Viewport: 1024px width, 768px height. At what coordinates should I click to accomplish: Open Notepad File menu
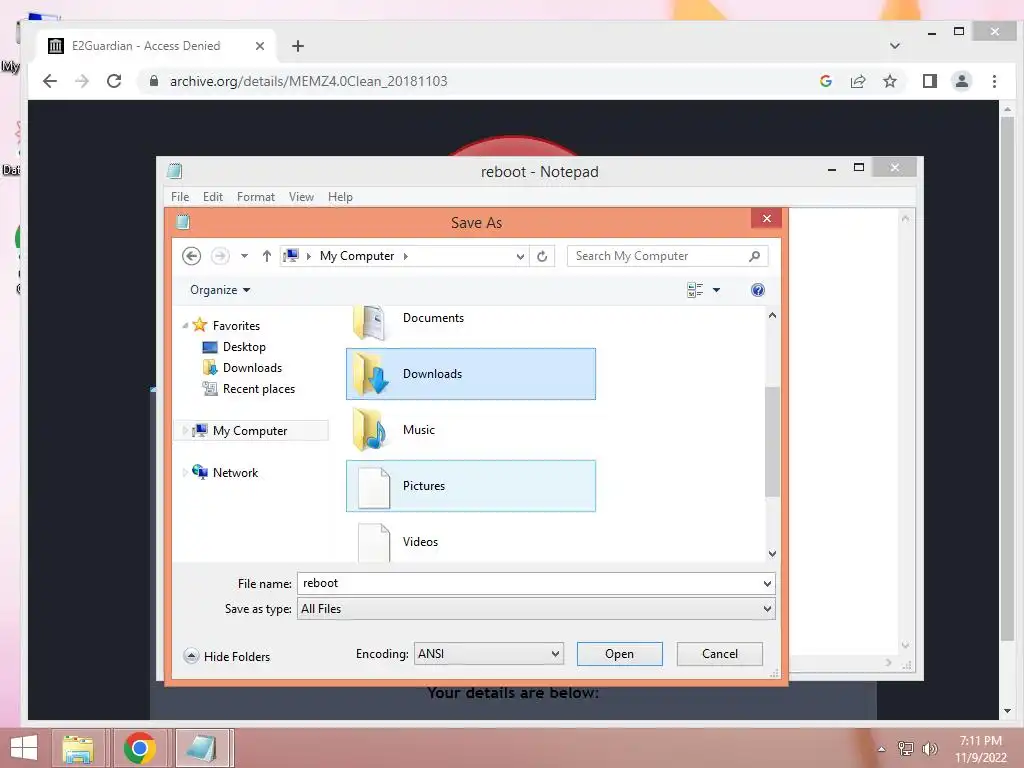(180, 197)
